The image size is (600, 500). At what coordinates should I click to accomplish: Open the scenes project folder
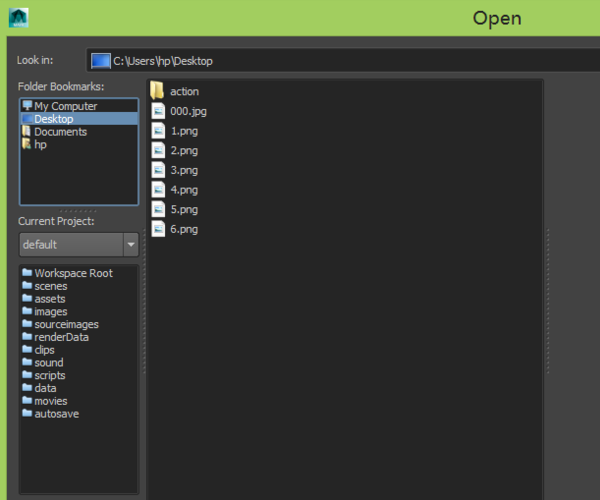(x=50, y=286)
